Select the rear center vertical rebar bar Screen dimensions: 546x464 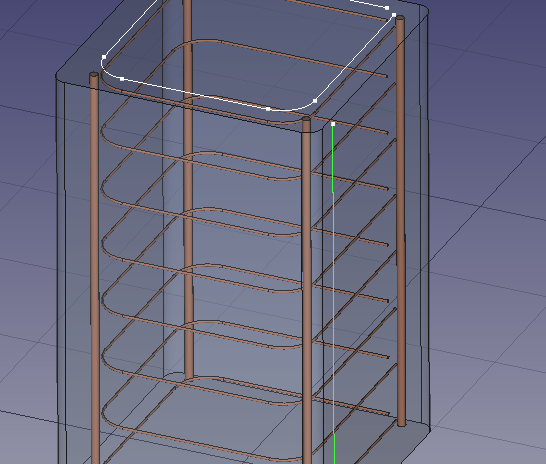click(x=188, y=190)
